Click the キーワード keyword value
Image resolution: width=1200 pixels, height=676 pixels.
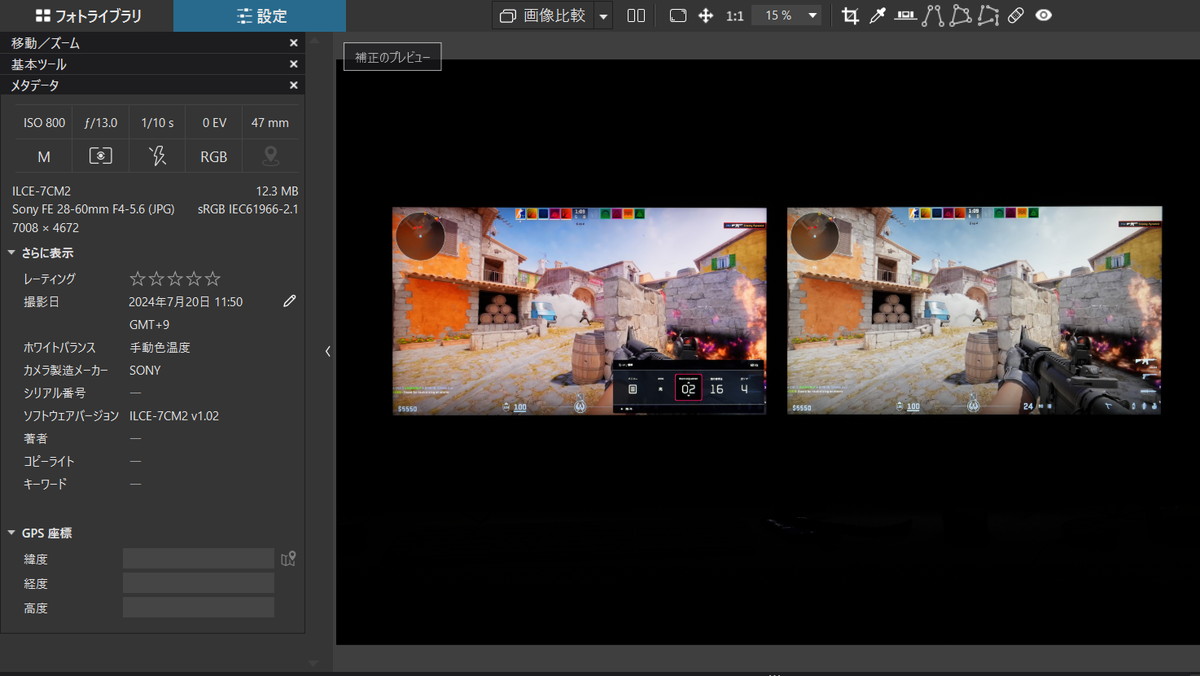135,484
